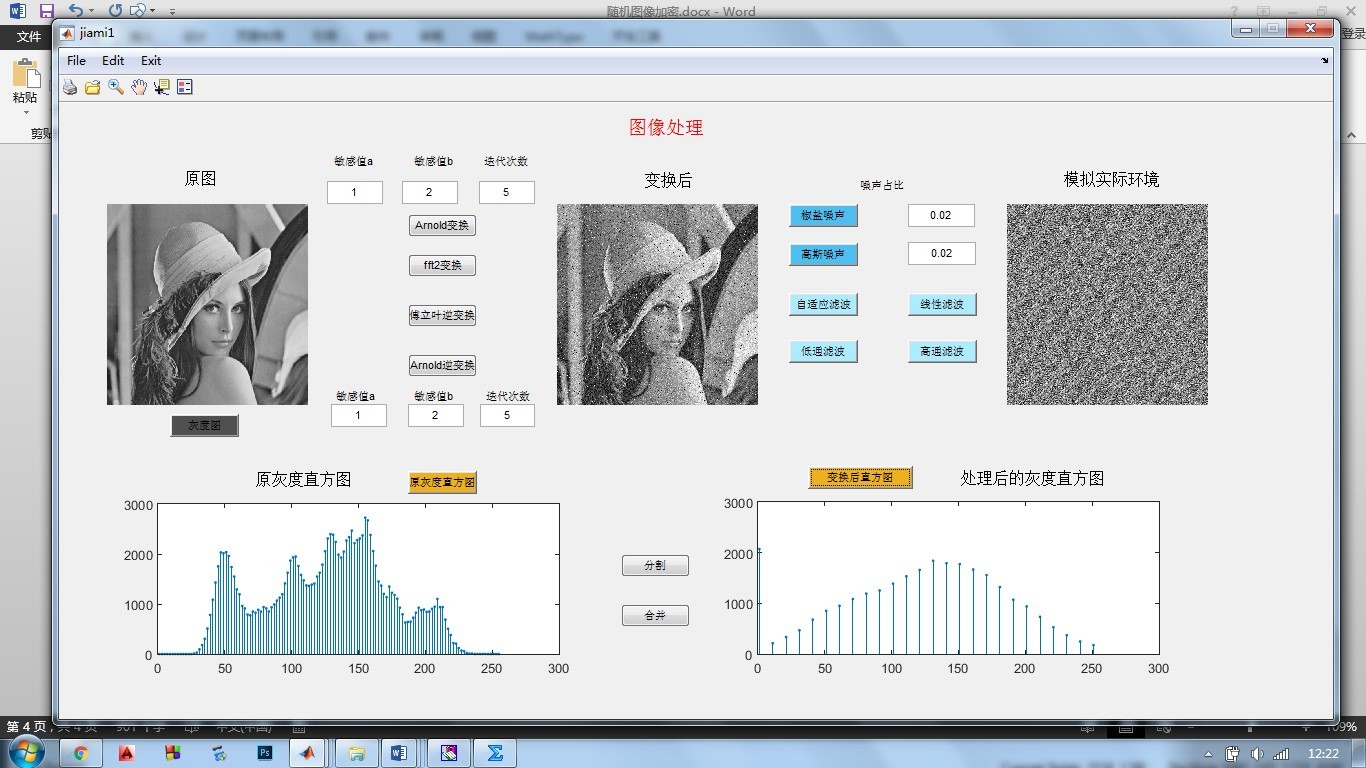The height and width of the screenshot is (768, 1366).
Task: Click the Exit menu
Action: tap(151, 61)
